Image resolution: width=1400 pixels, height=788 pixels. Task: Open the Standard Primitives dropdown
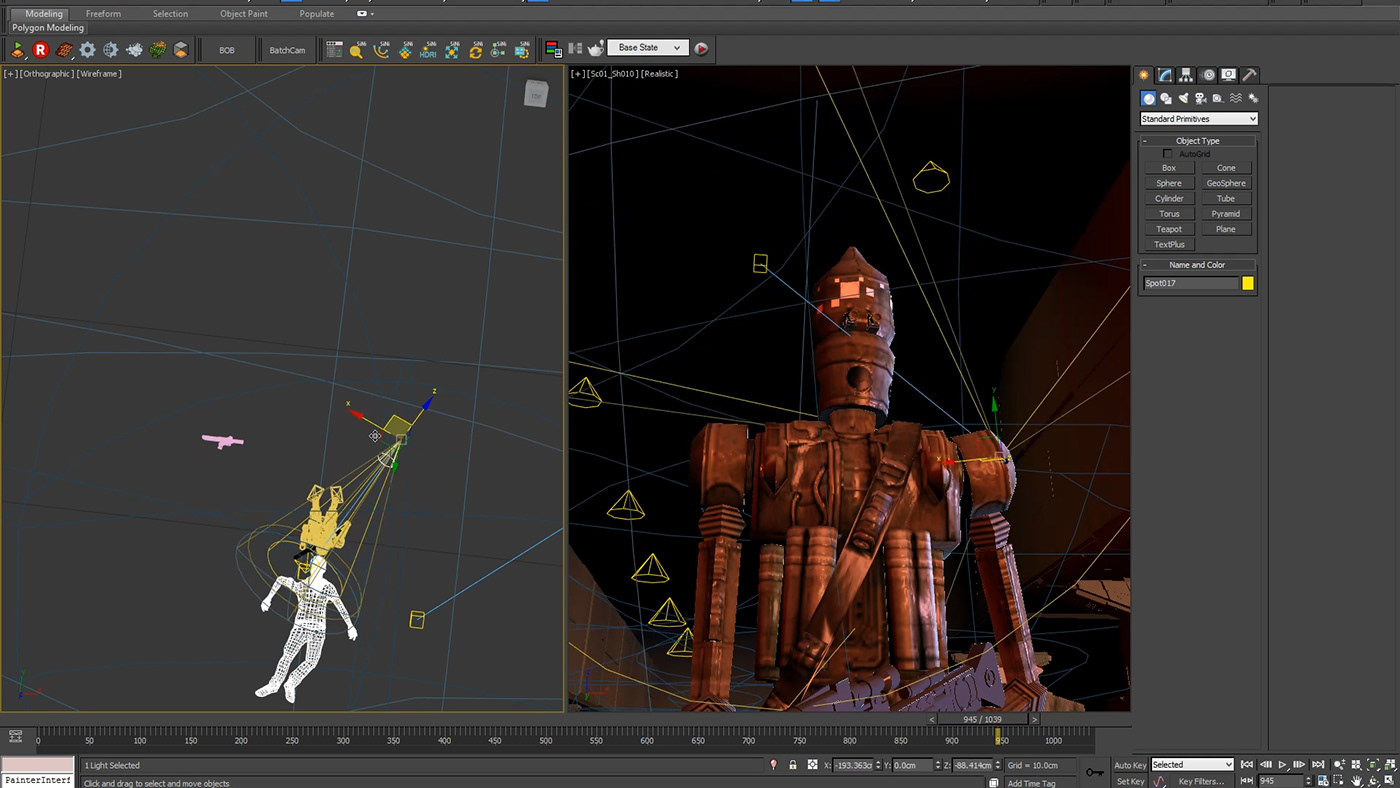pos(1198,119)
